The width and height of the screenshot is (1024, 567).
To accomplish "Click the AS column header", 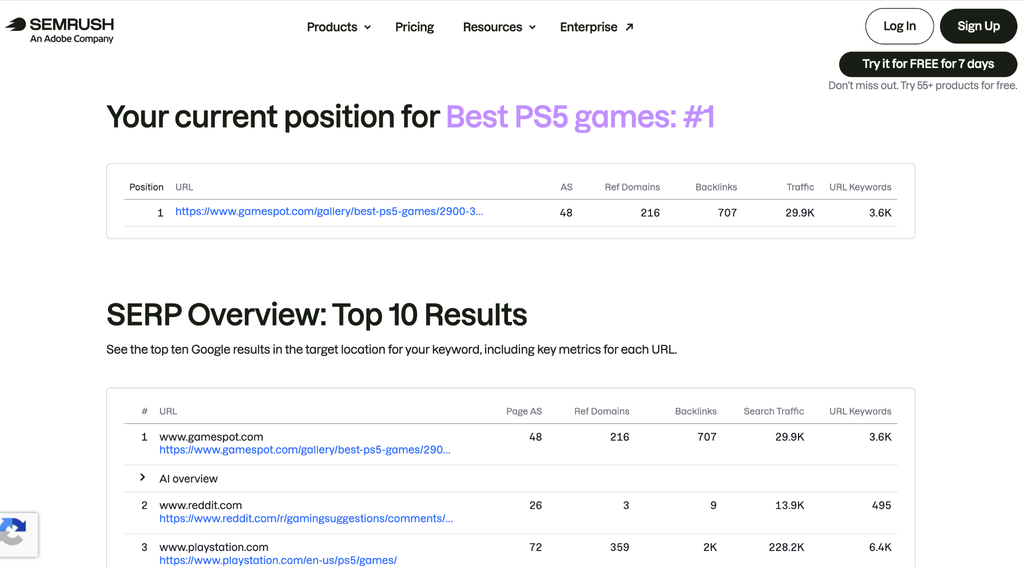I will click(x=566, y=187).
